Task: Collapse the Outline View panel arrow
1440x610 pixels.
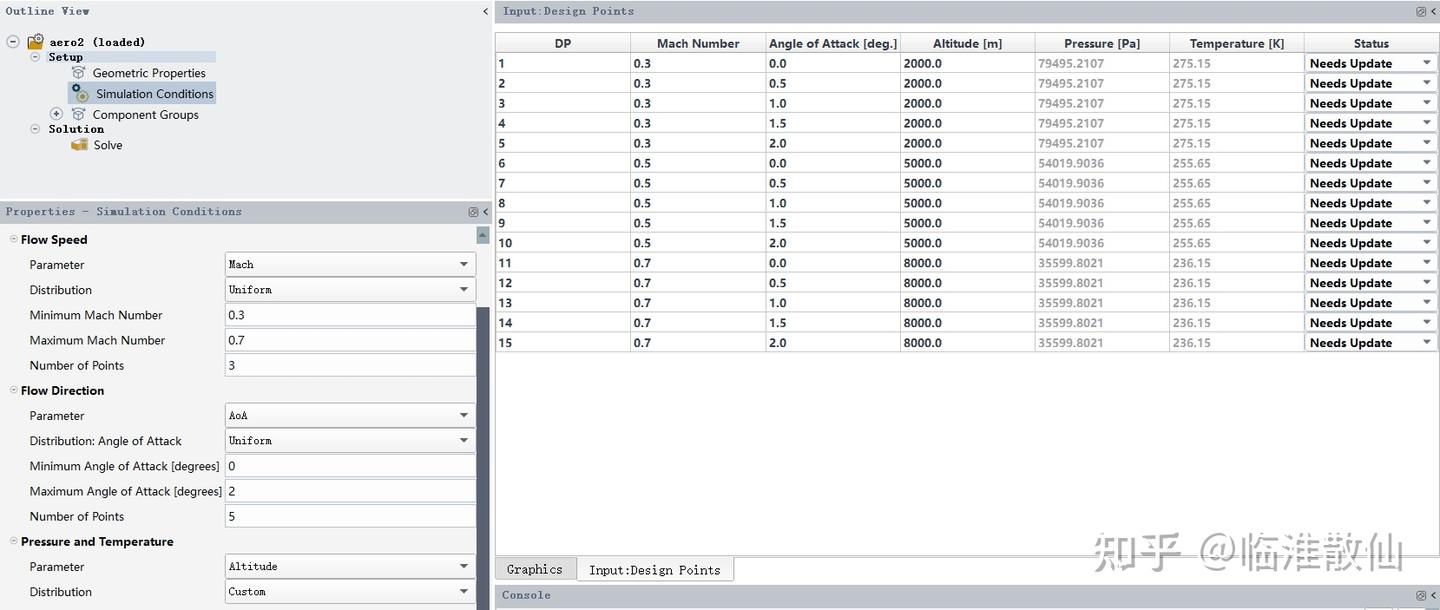Action: [486, 12]
